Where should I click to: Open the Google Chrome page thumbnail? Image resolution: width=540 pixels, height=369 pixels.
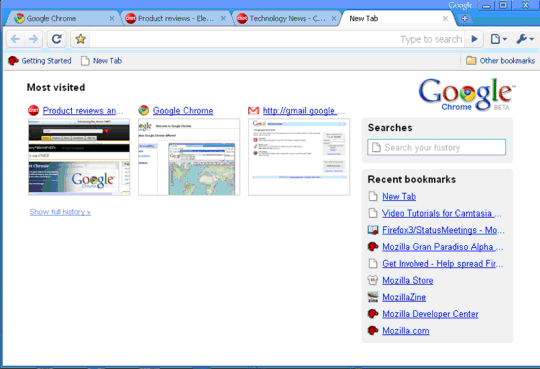(189, 157)
